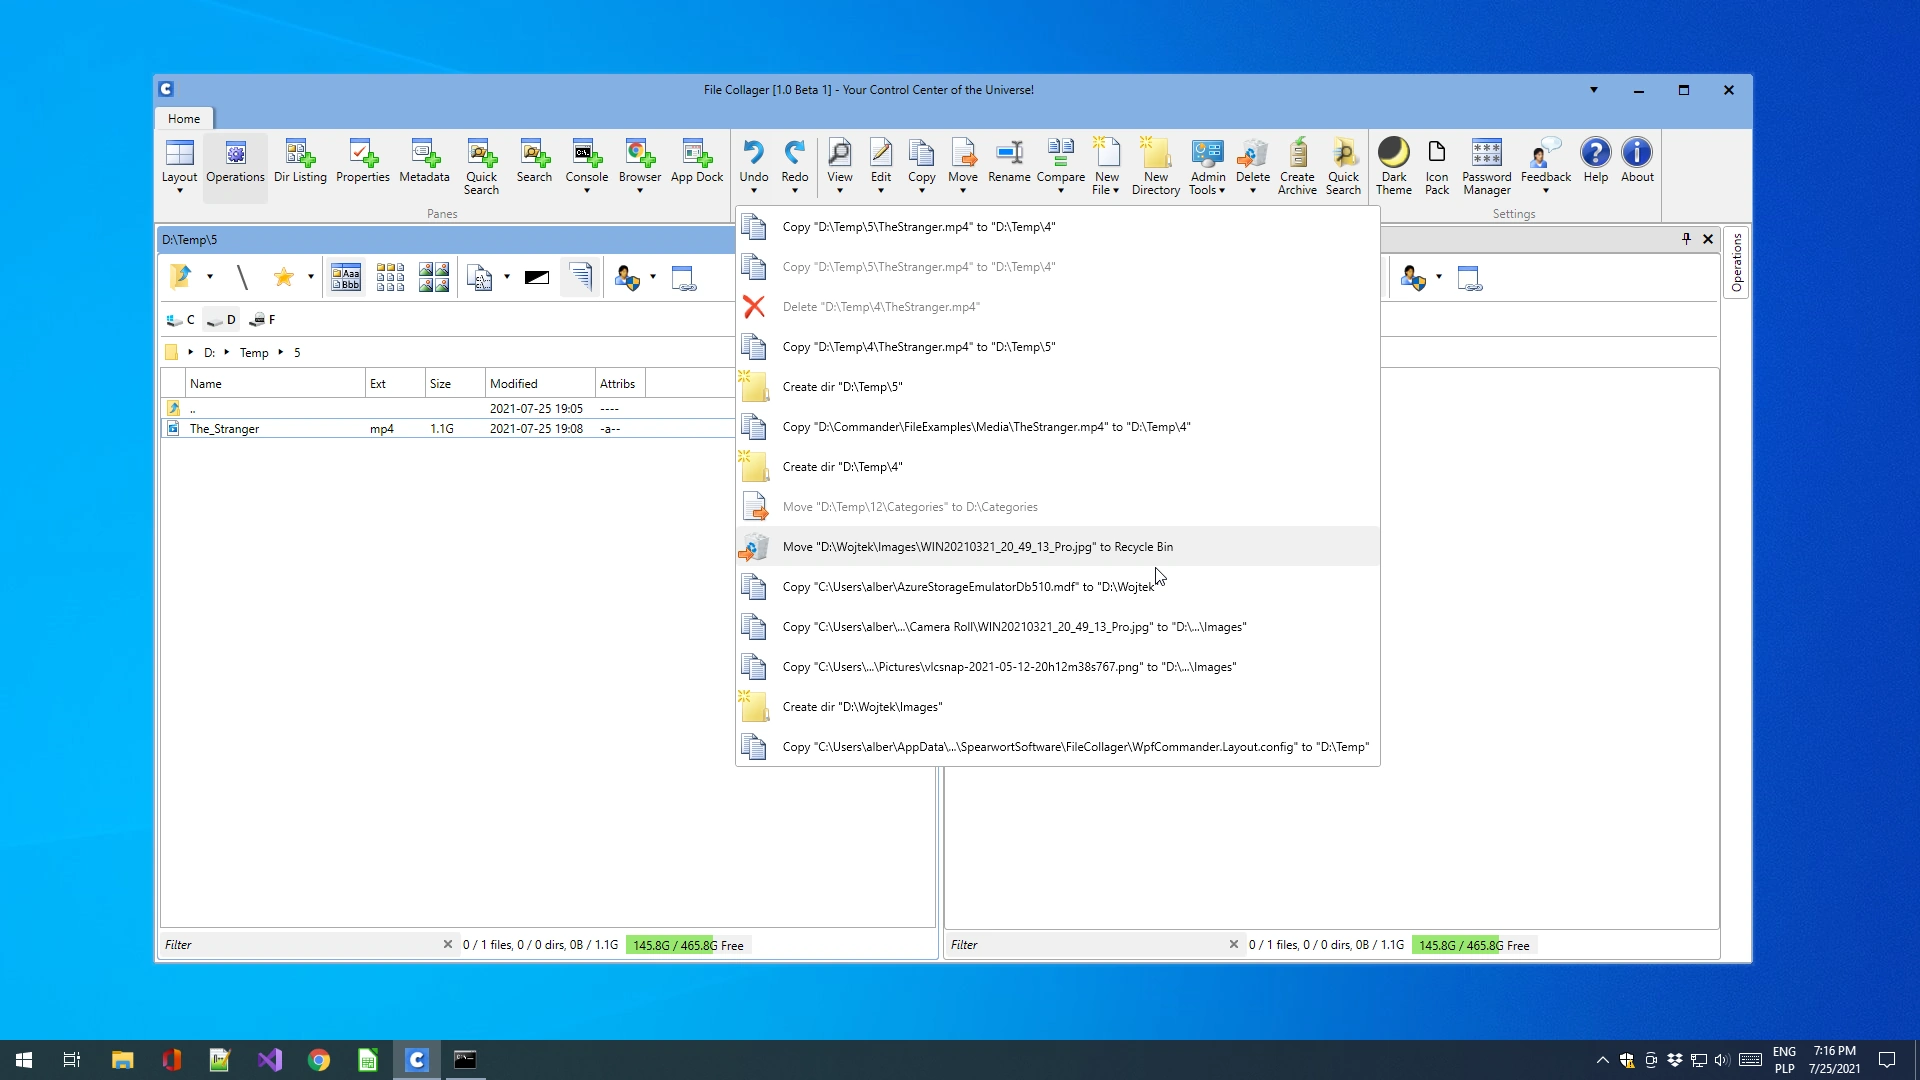Open the Operations side tab on right edge
Viewport: 1920px width, 1080px height.
click(x=1736, y=262)
